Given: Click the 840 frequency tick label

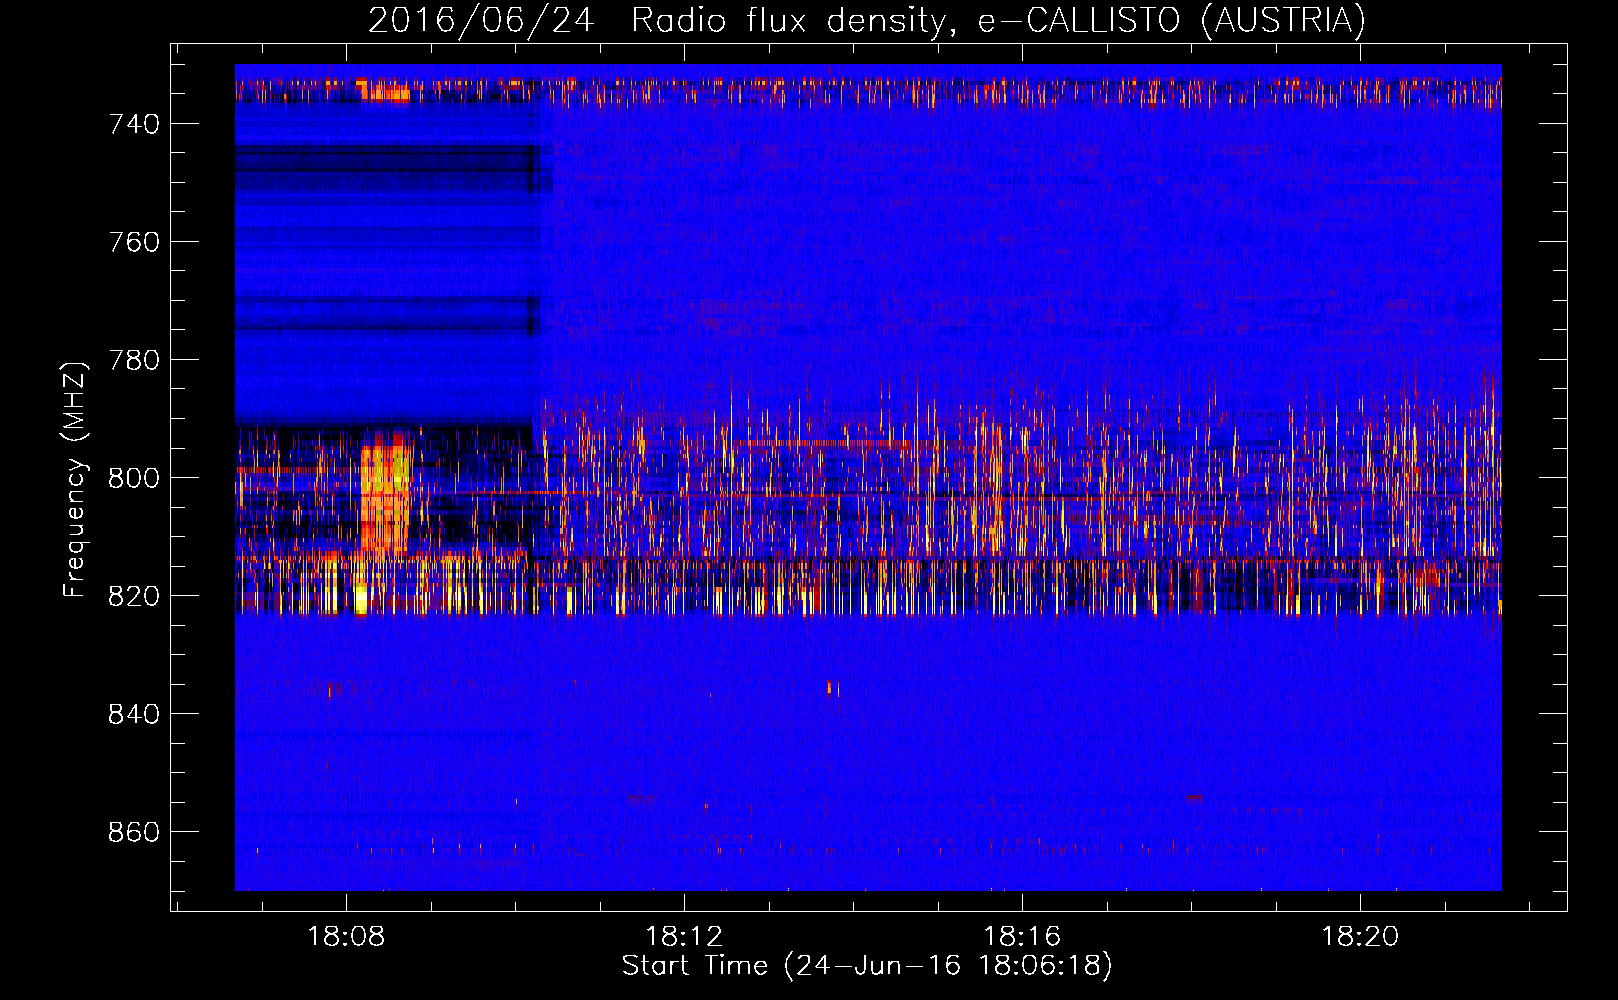Looking at the screenshot, I should (x=134, y=714).
